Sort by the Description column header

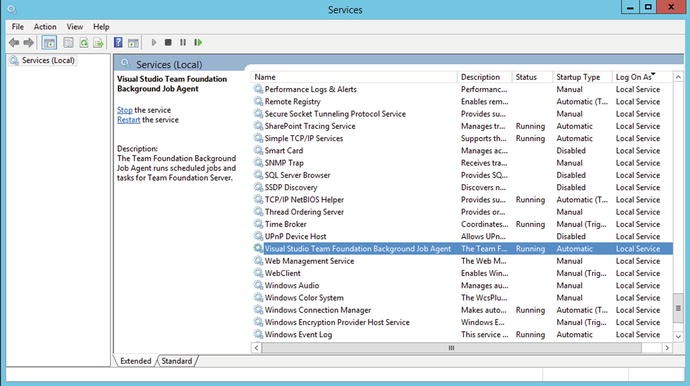click(484, 77)
